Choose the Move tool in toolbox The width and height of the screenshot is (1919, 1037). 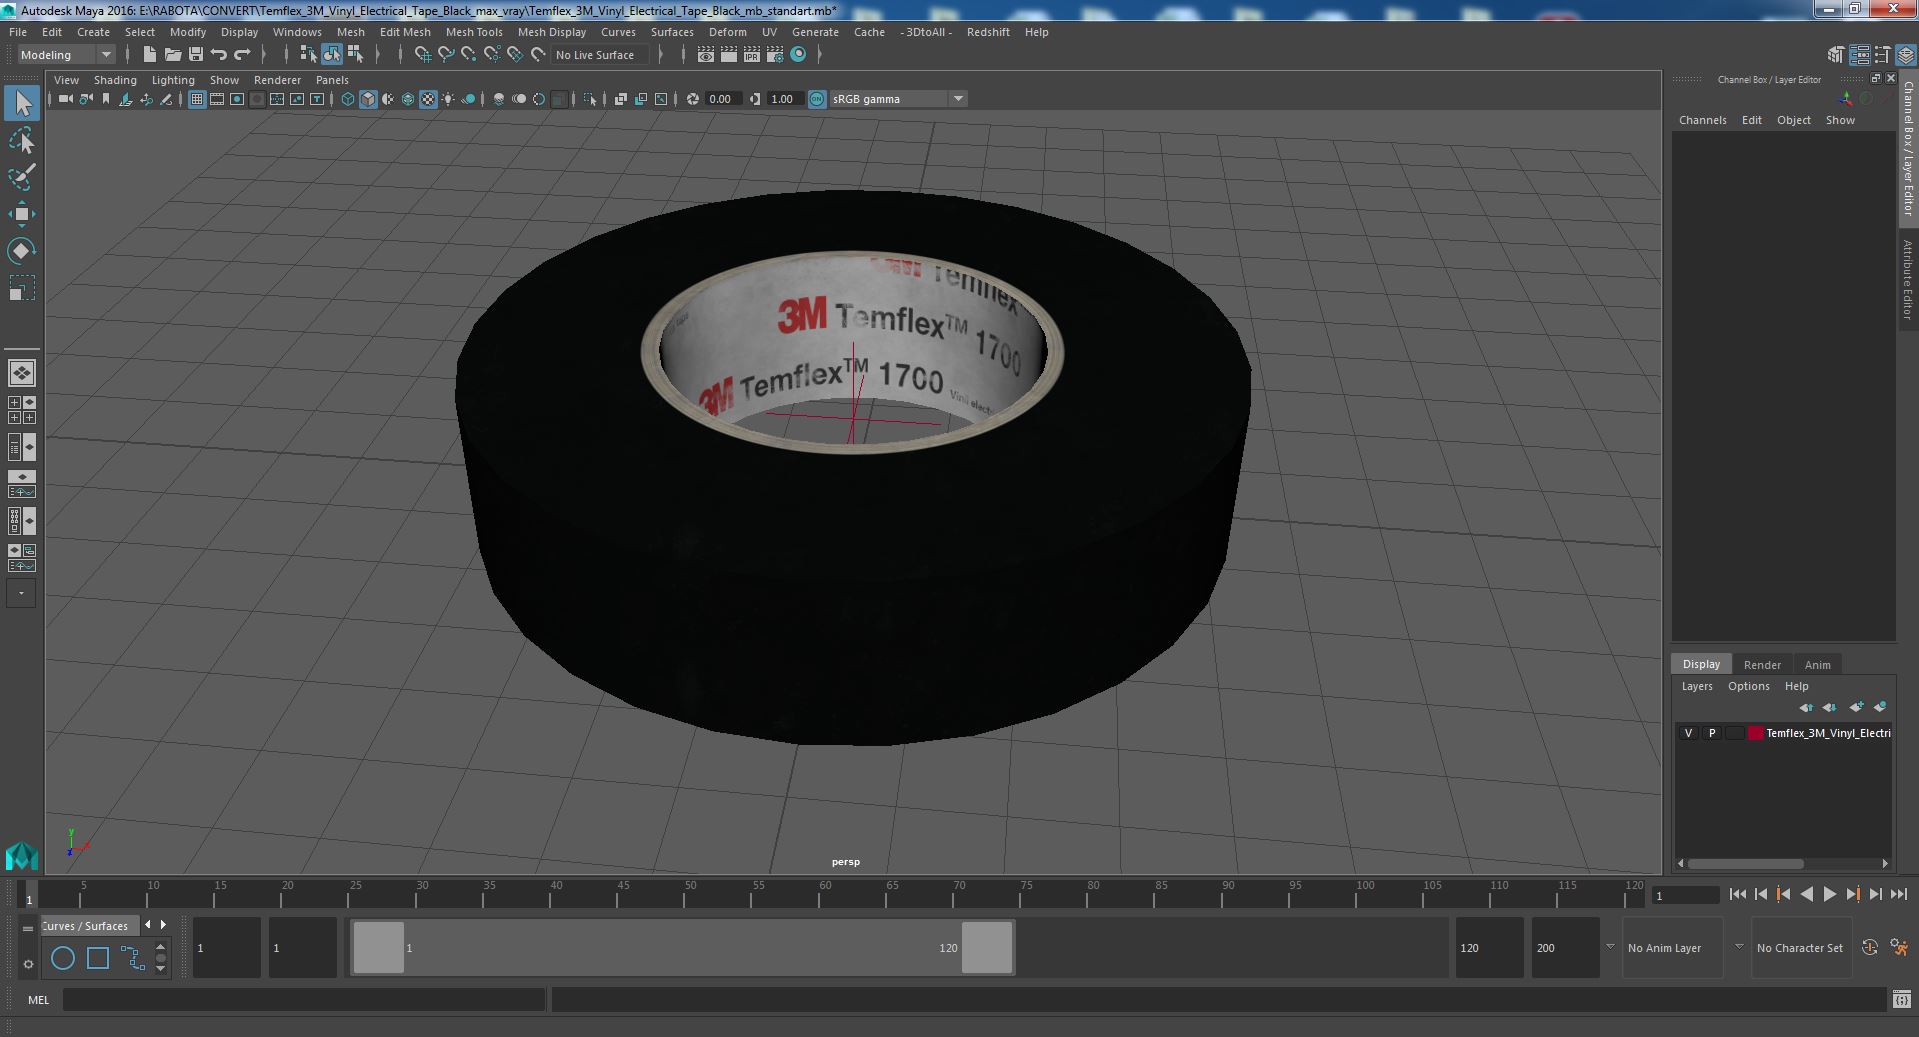(x=22, y=214)
